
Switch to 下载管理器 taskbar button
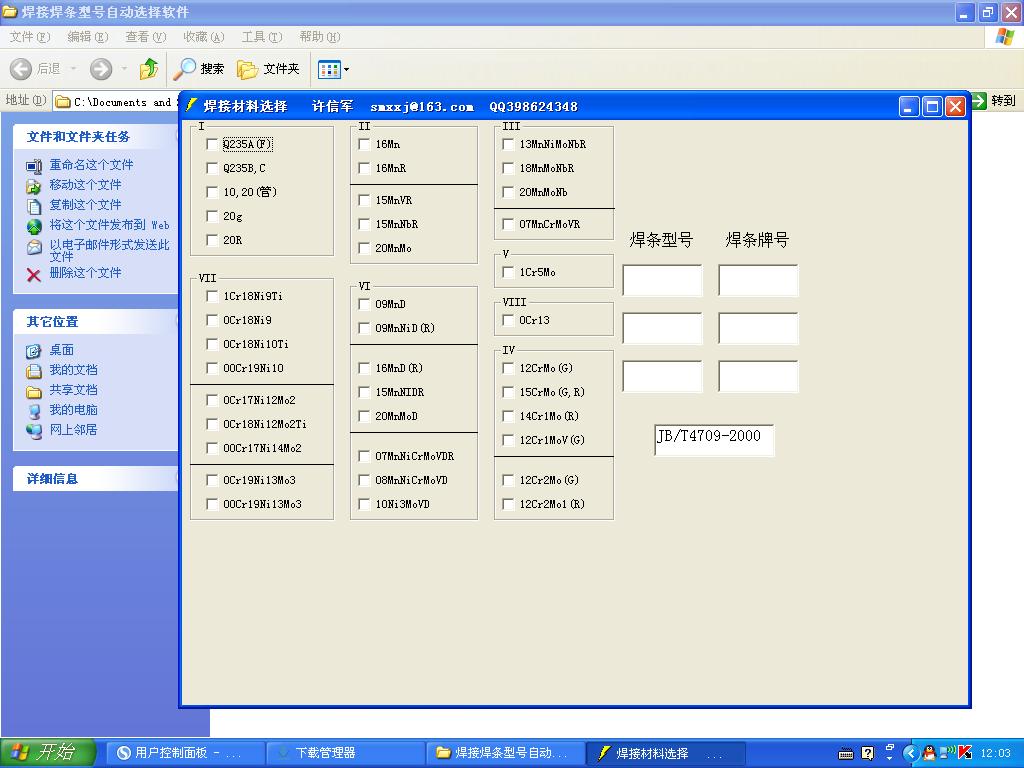point(344,753)
